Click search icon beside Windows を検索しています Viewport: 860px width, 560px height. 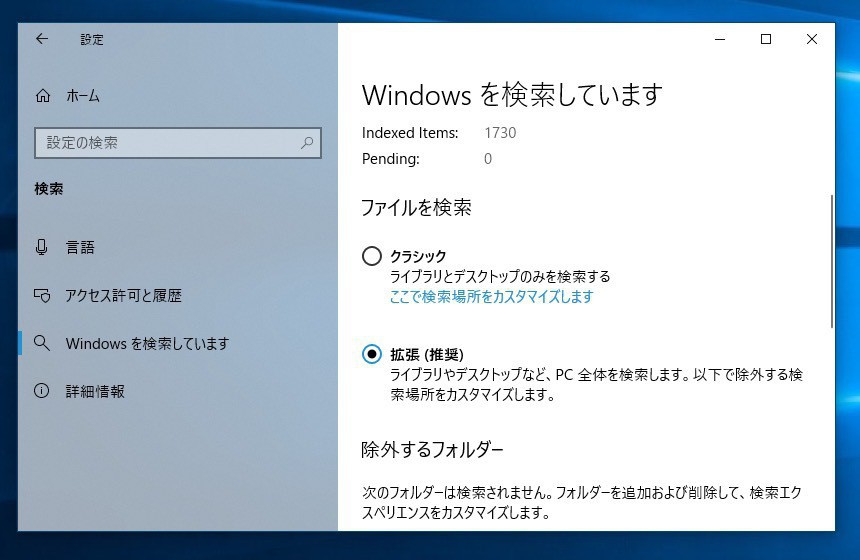[42, 343]
